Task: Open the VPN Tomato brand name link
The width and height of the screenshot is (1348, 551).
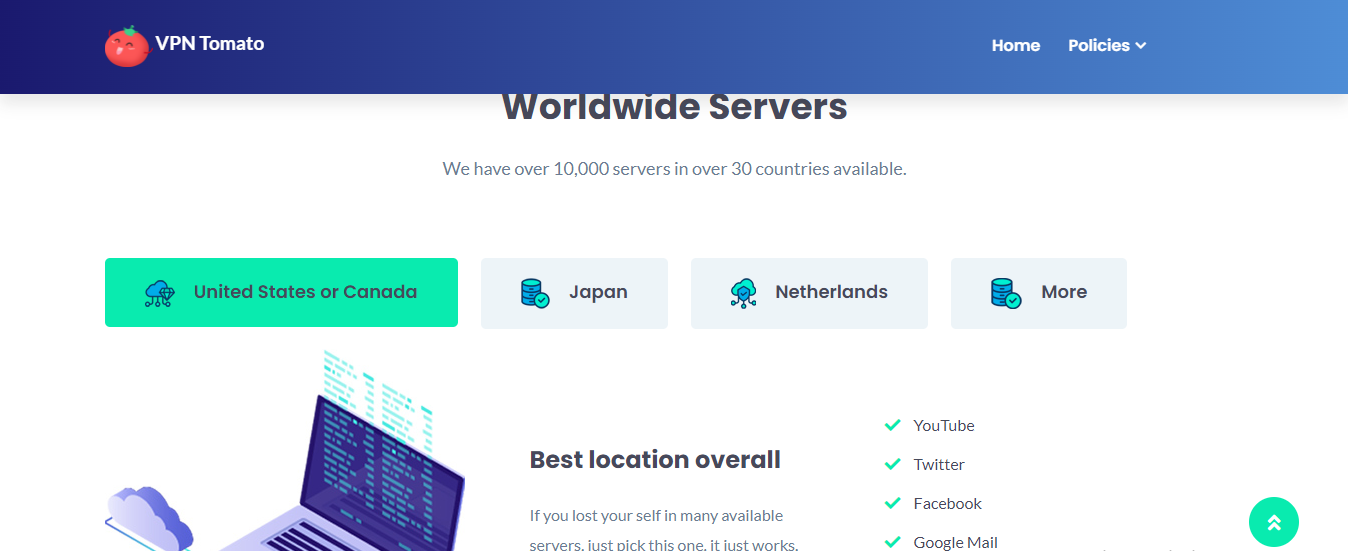Action: [x=210, y=43]
